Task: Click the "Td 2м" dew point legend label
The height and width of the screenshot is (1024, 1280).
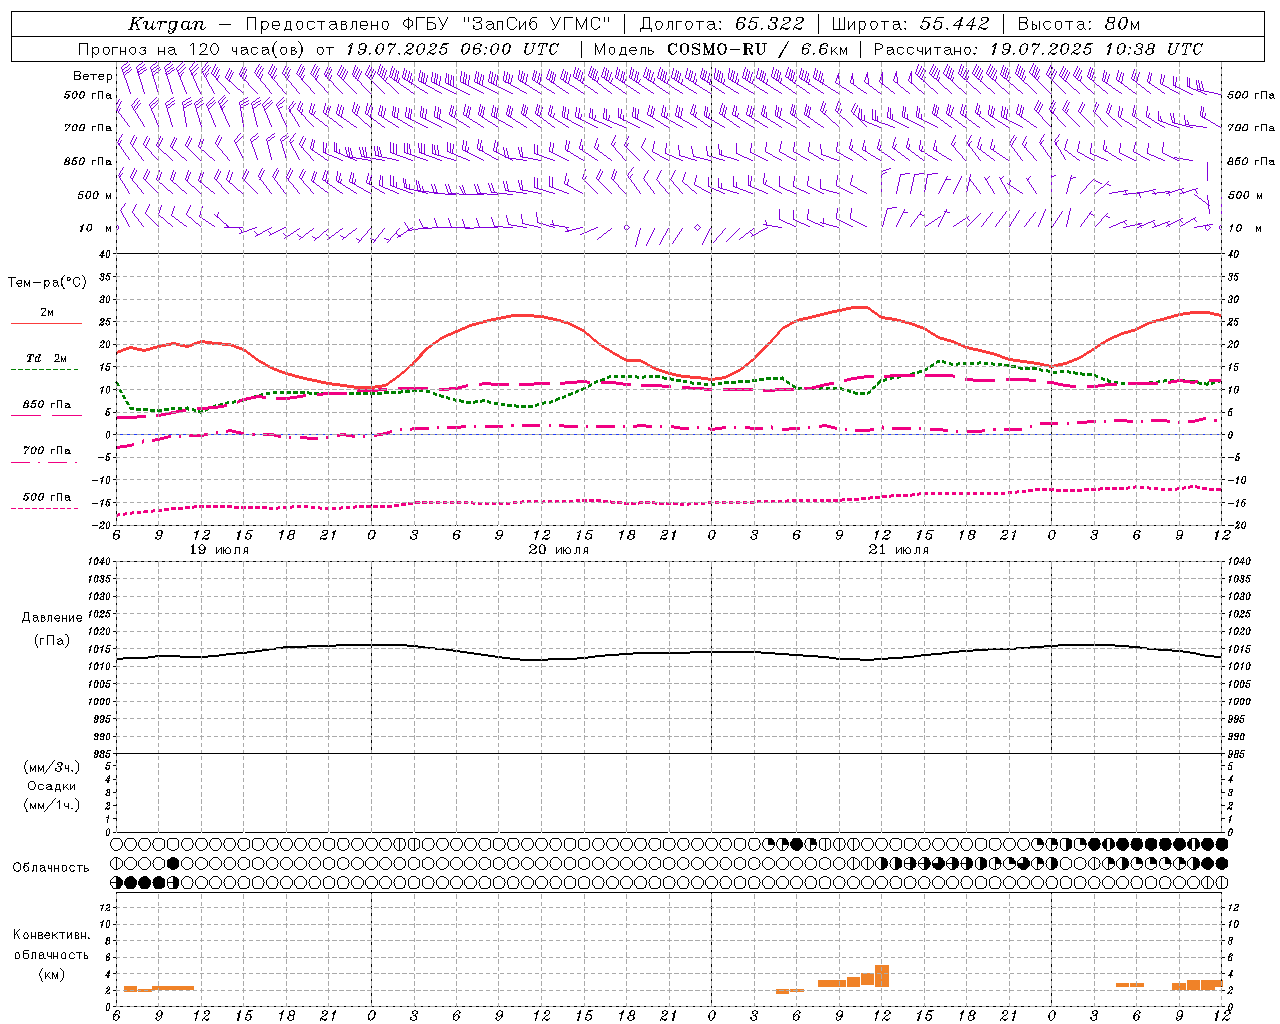Action: point(47,358)
